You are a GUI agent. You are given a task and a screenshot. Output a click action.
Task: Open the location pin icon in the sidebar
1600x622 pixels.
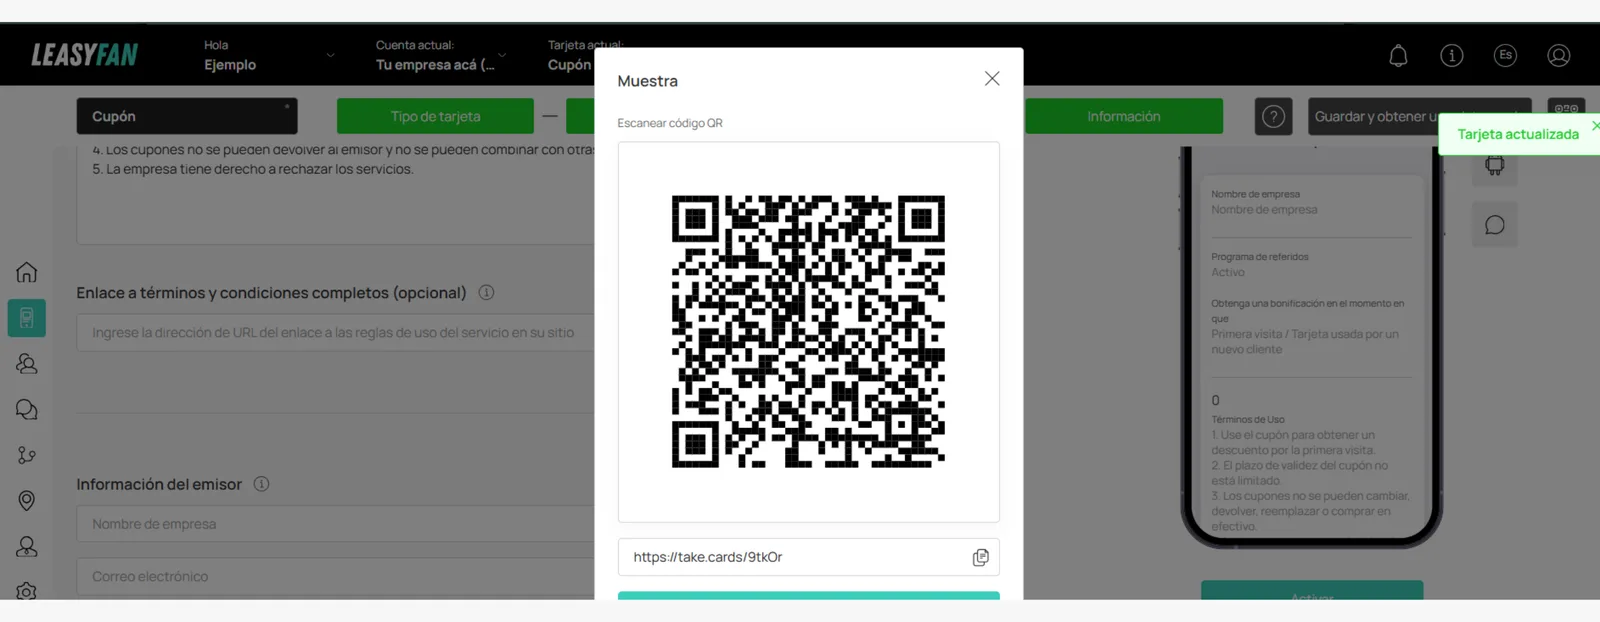pyautogui.click(x=27, y=500)
